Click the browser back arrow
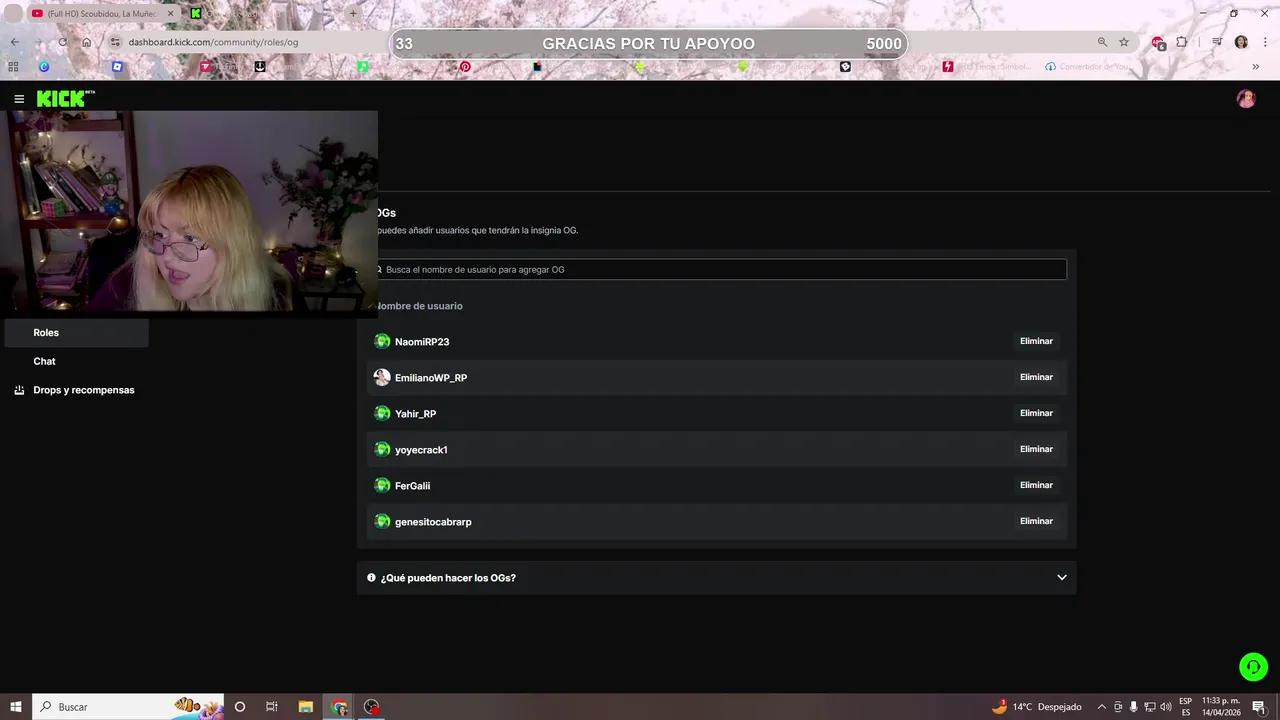 click(x=14, y=42)
